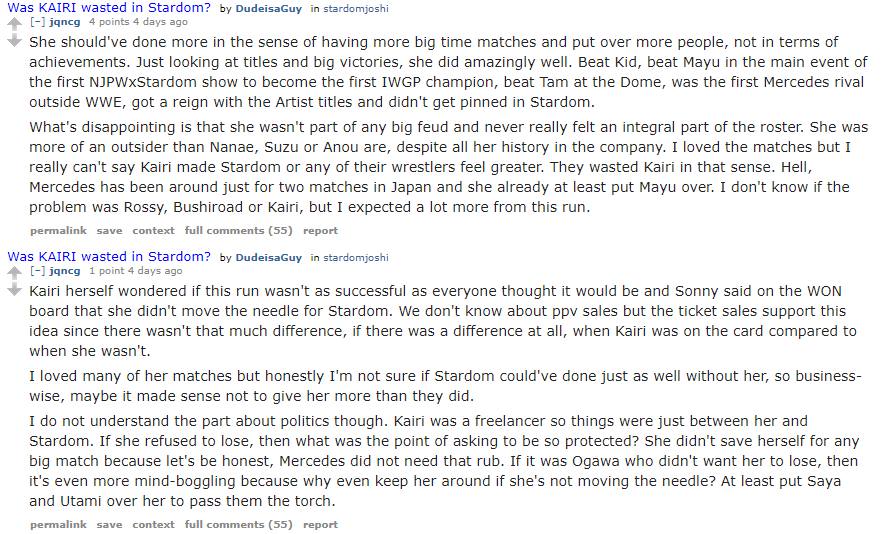
Task: Upvote the first jqncg comment
Action: pyautogui.click(x=14, y=24)
